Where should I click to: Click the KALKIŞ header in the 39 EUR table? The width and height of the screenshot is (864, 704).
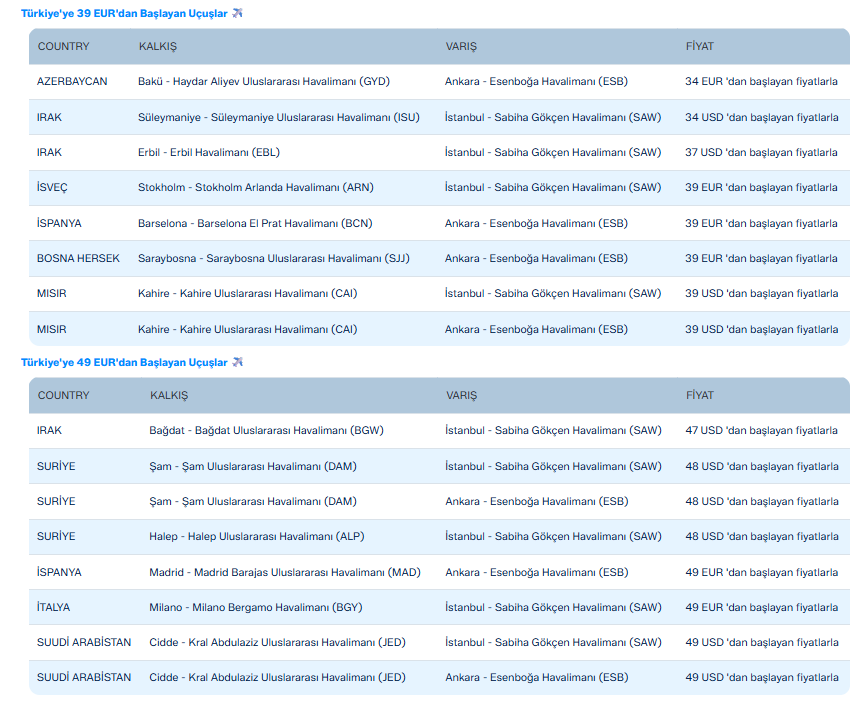[158, 47]
